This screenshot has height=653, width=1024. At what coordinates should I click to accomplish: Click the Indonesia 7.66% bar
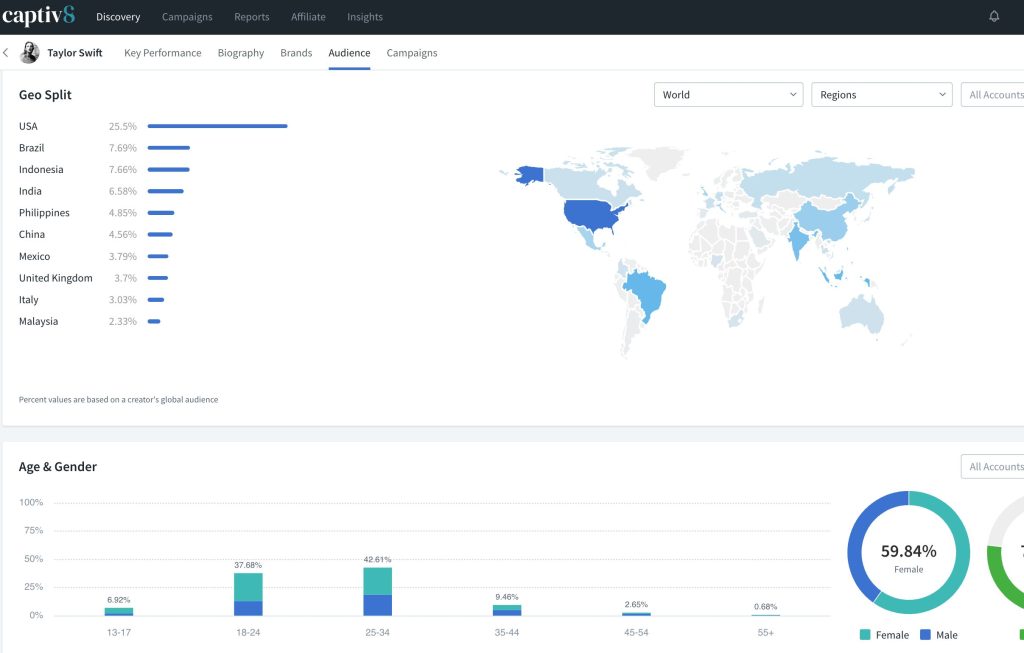tap(168, 169)
